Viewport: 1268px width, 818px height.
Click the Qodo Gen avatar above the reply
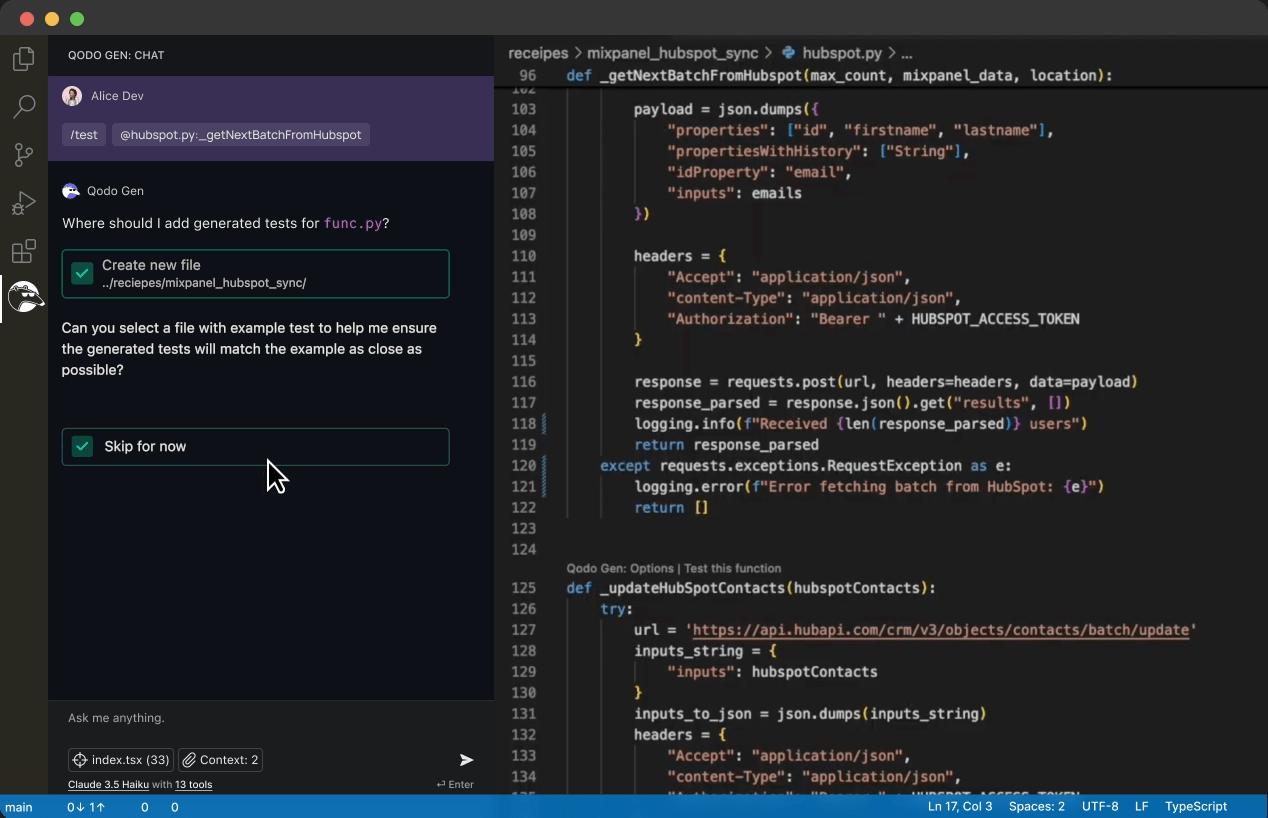71,191
